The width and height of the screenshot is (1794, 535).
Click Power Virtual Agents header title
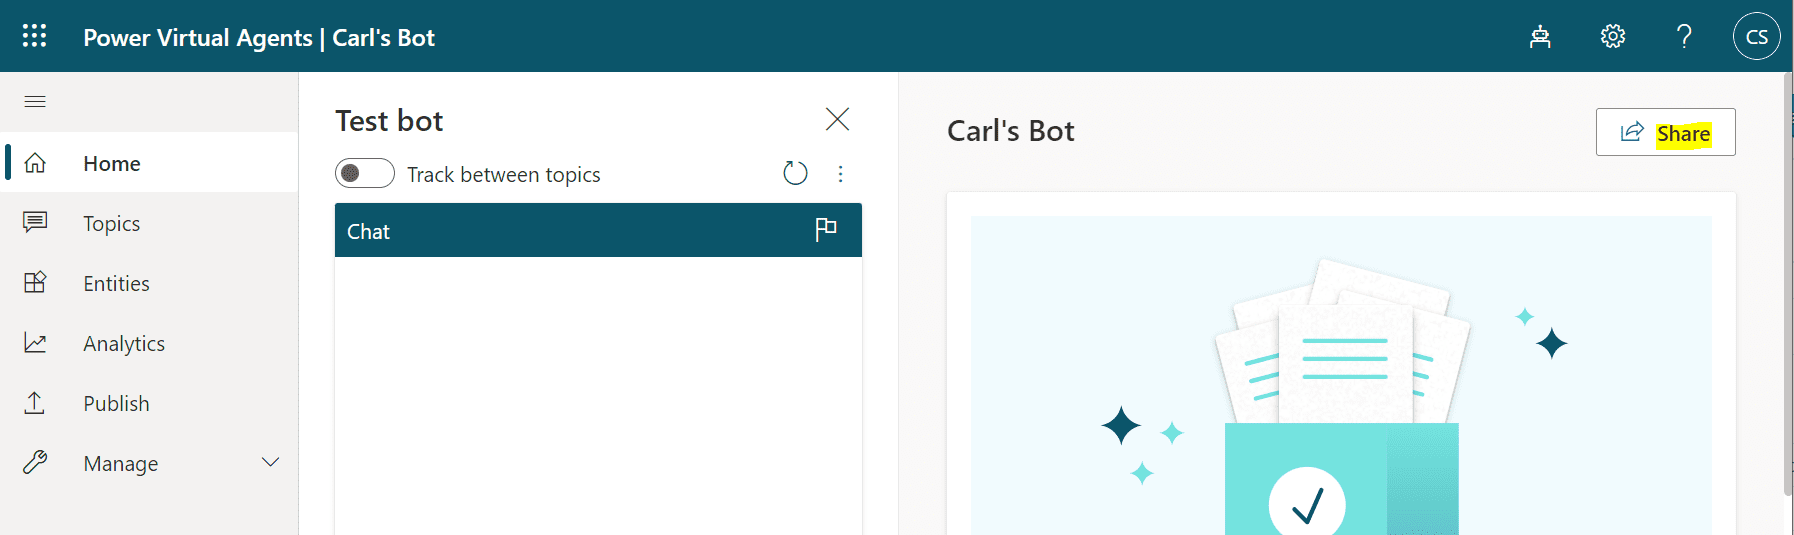[198, 38]
